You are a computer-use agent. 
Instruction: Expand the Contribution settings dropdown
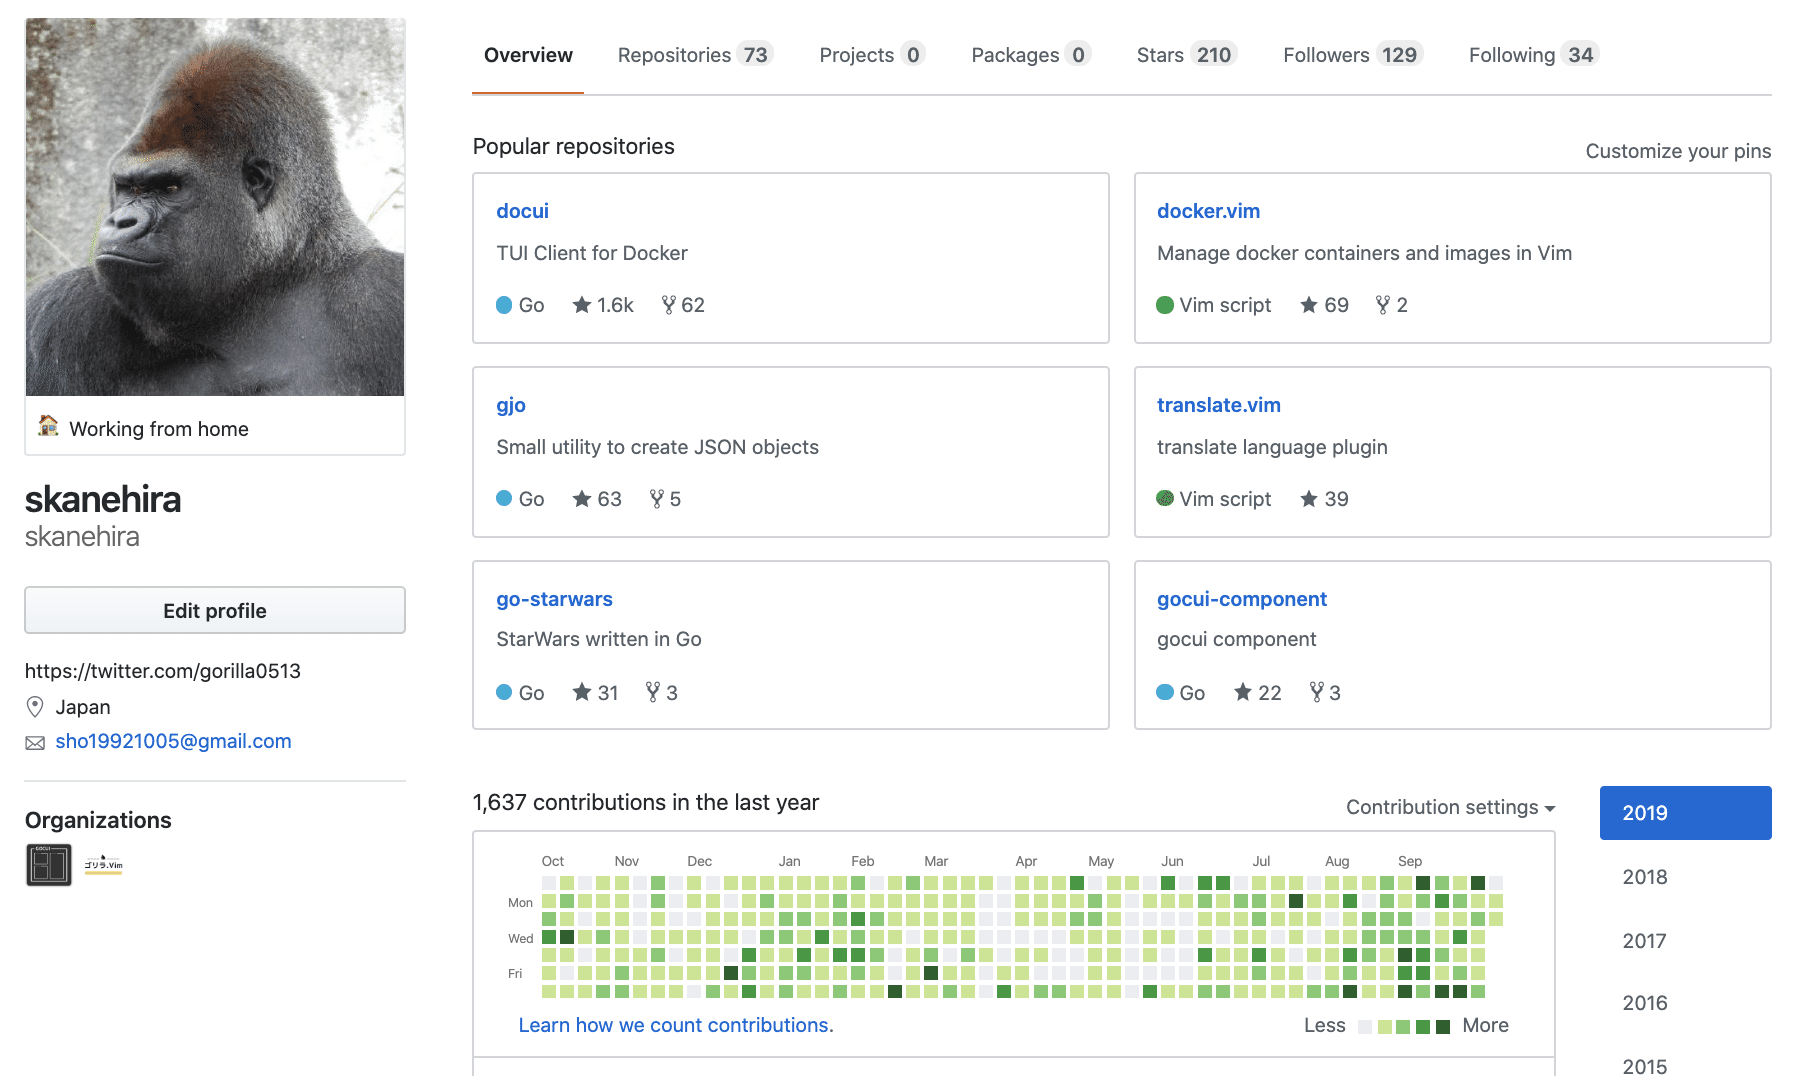point(1450,807)
